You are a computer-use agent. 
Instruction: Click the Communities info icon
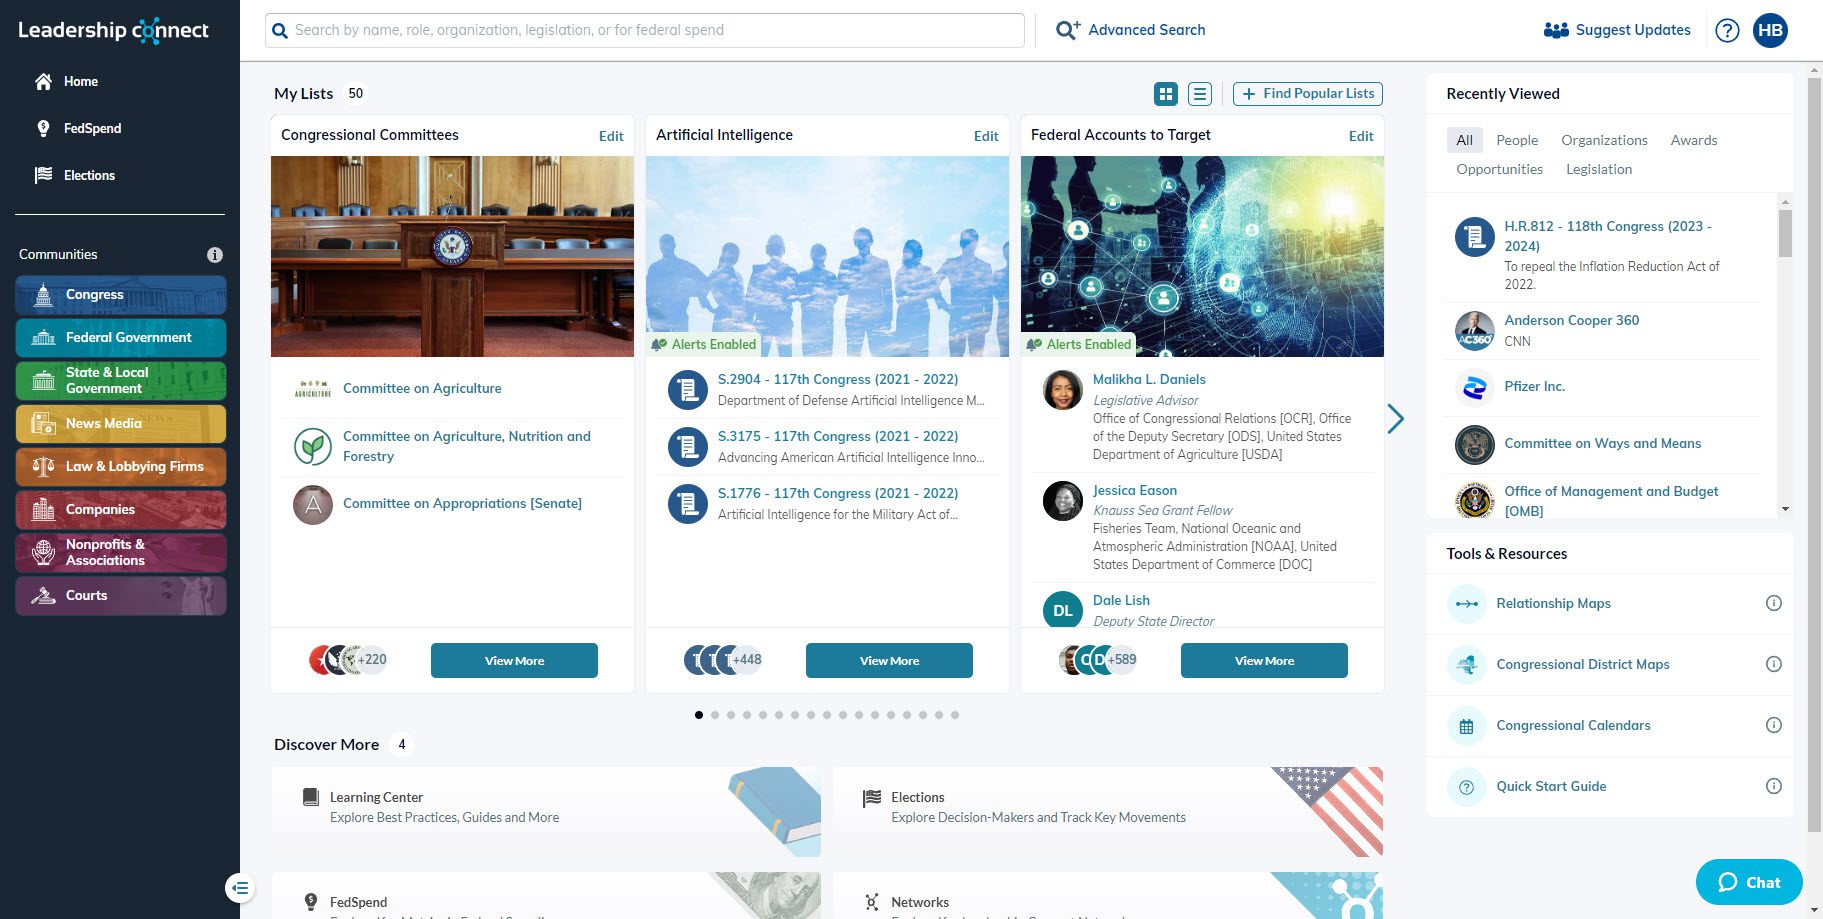pos(214,255)
